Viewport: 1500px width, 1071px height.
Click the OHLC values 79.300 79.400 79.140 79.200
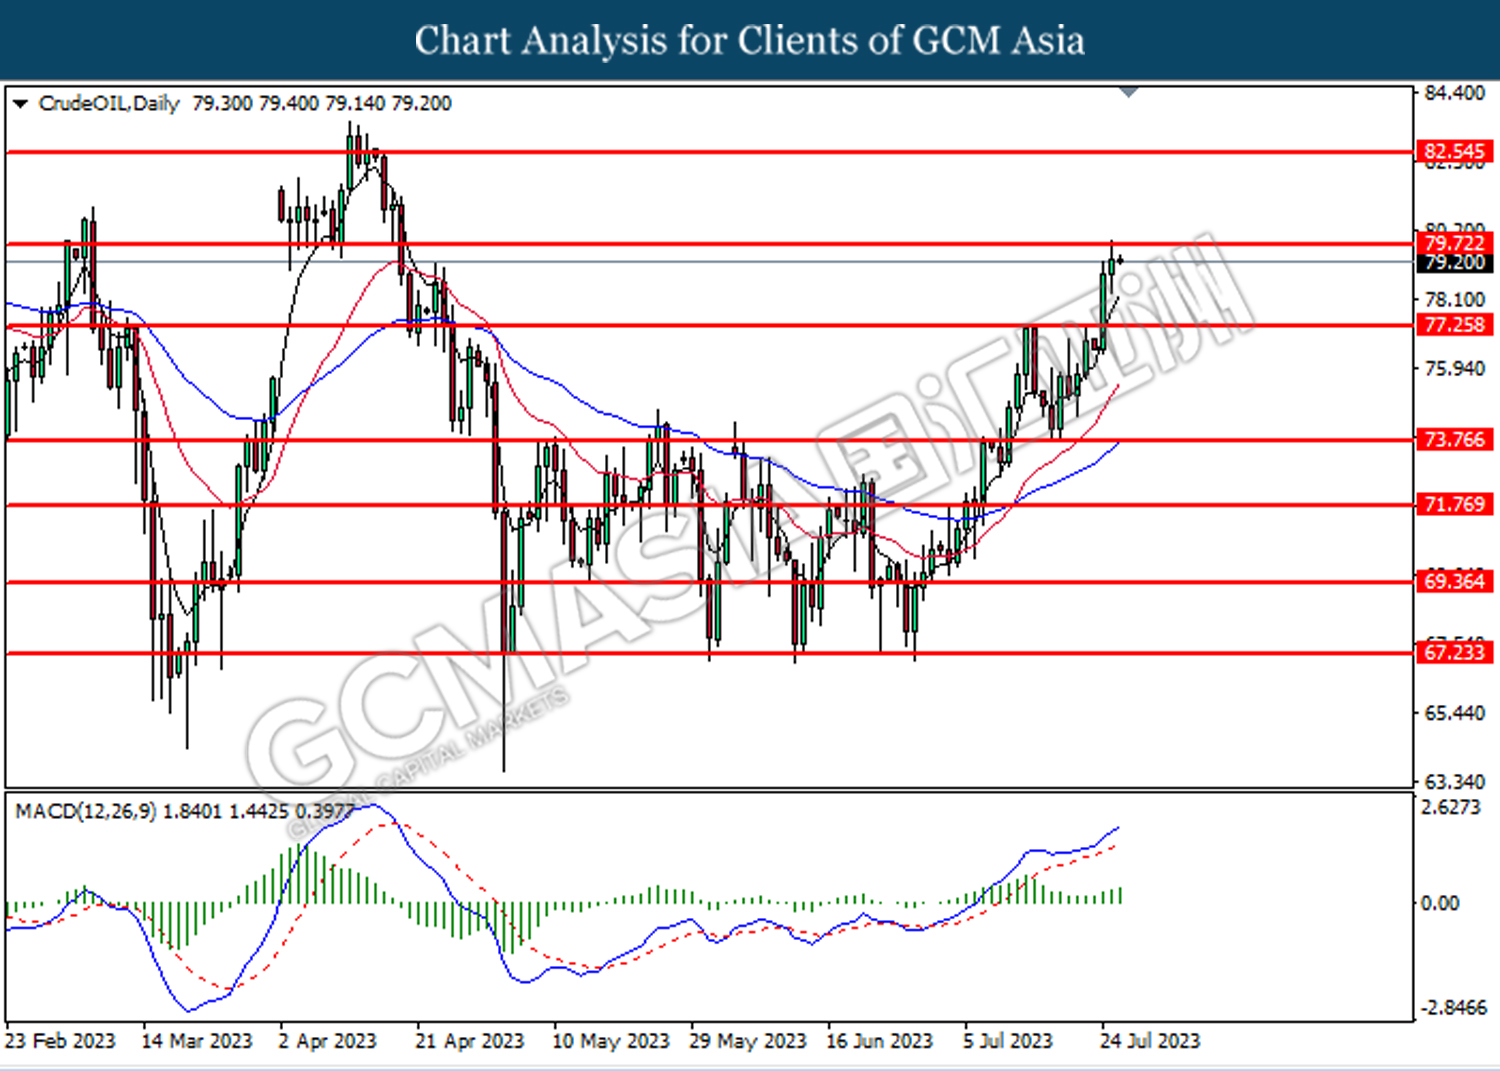coord(322,104)
